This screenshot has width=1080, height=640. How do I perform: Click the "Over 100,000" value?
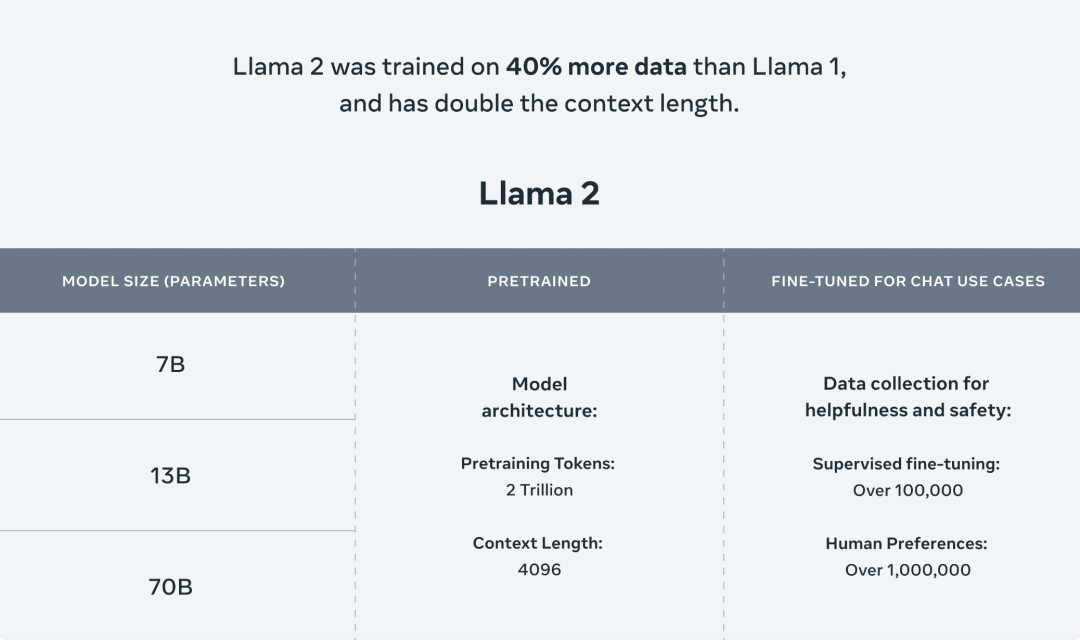point(907,490)
